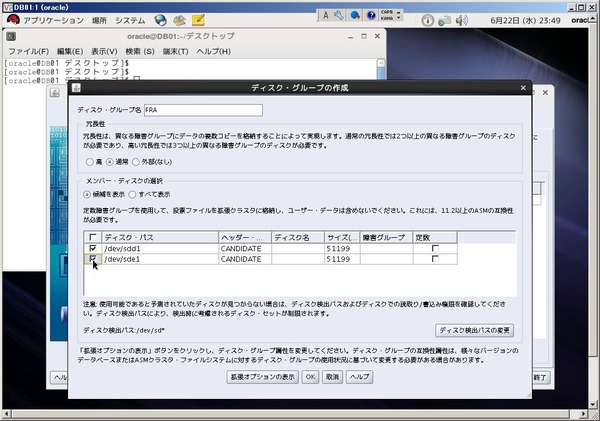Toggle the 定数 checkbox for /dev/sdd1

(435, 249)
